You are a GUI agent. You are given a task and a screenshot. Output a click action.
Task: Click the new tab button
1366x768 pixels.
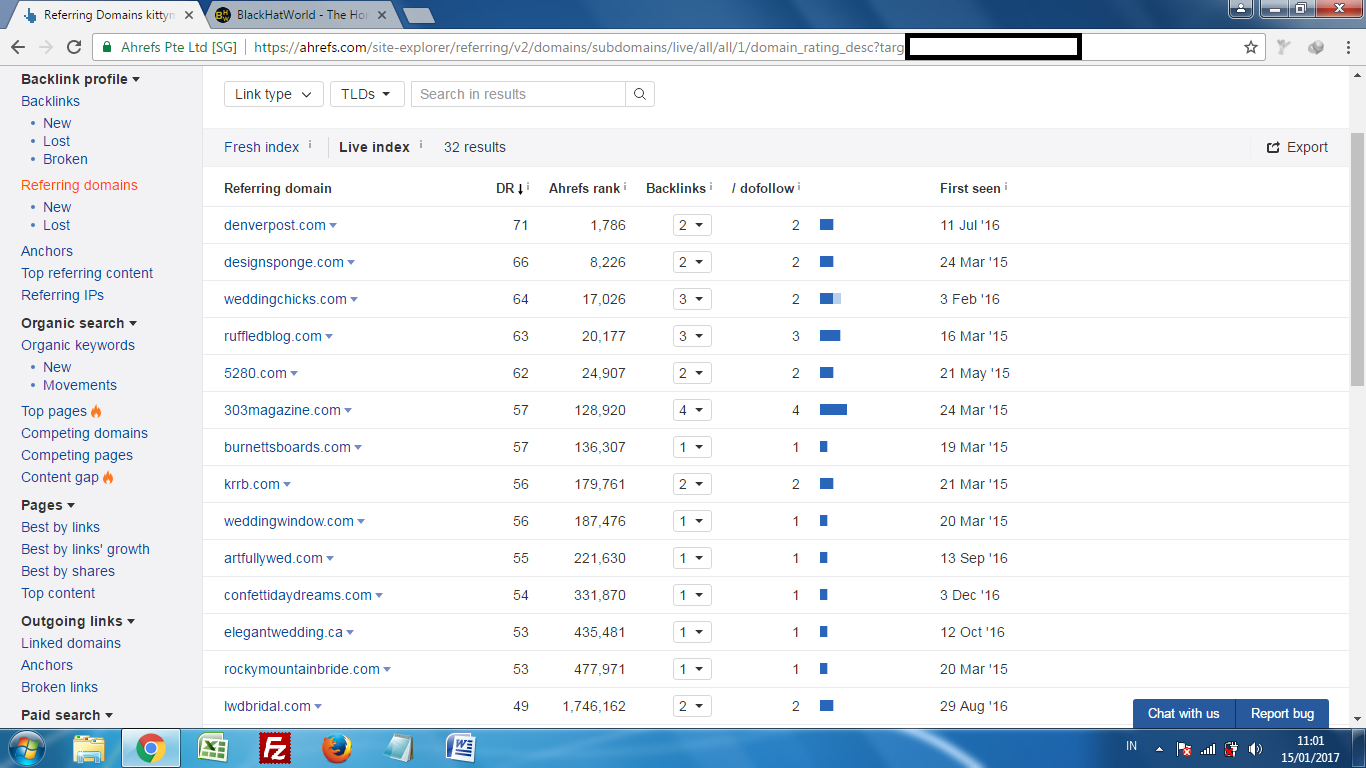pos(418,15)
